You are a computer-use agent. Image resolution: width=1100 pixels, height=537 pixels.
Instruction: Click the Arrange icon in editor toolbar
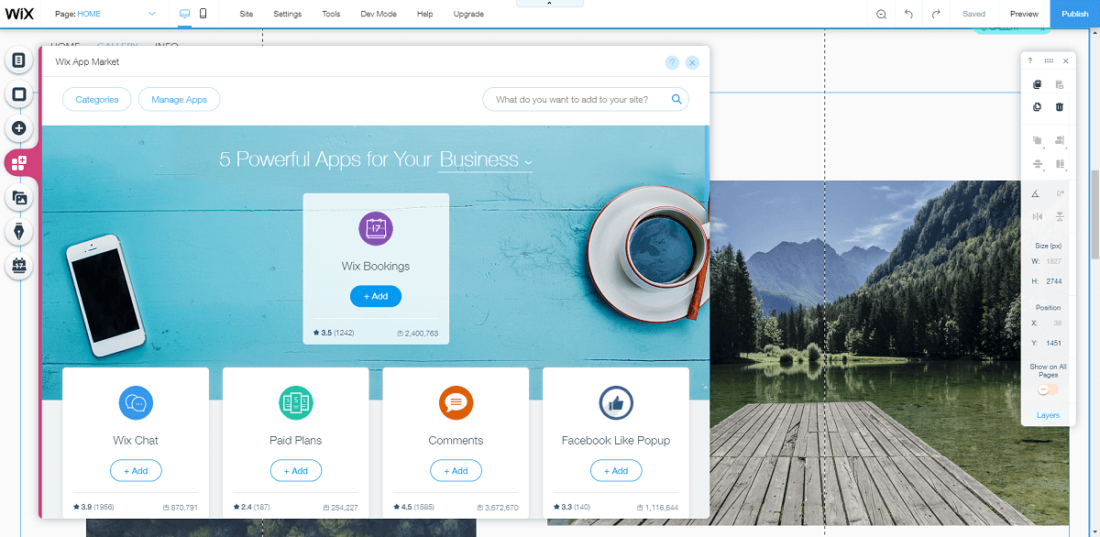coord(1038,141)
